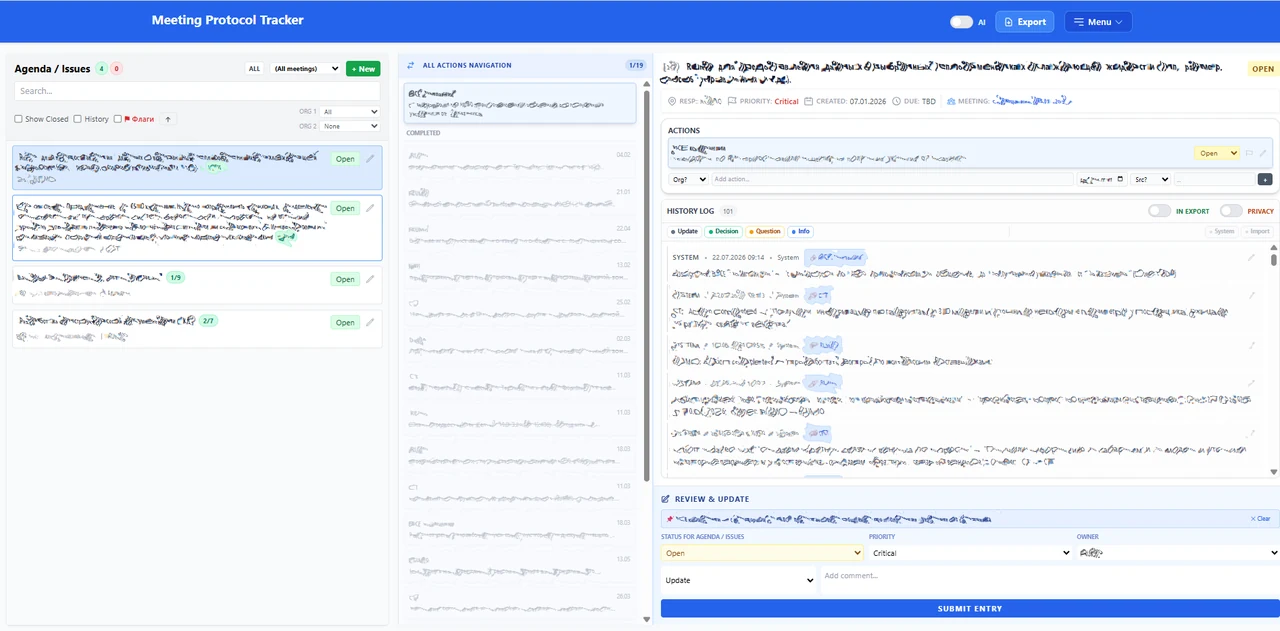Click the calendar picker icon in the action date field
Image resolution: width=1280 pixels, height=631 pixels.
tap(1121, 179)
